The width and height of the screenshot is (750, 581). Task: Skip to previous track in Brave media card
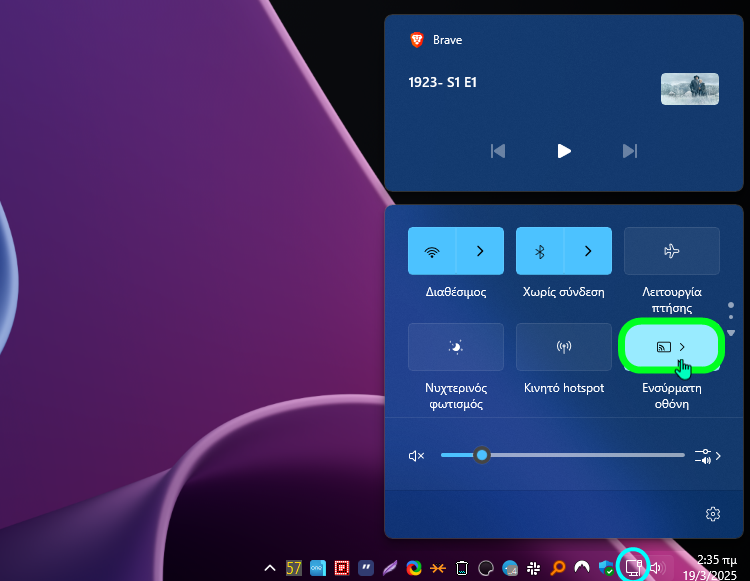[498, 151]
